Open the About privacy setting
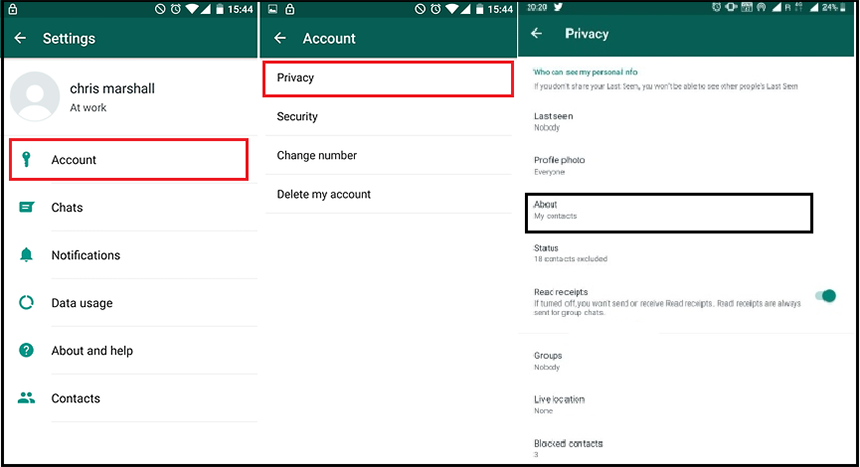This screenshot has height=467, width=860. (669, 212)
